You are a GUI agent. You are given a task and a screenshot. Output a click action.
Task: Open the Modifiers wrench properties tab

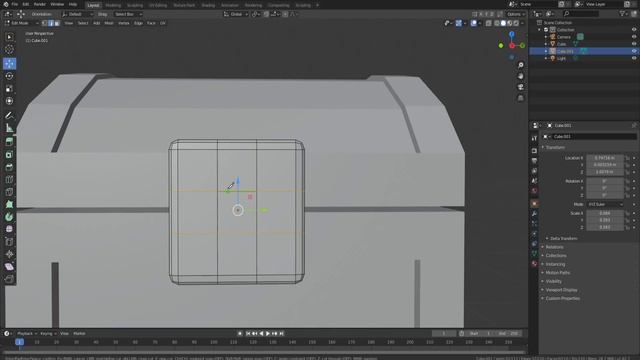coord(534,213)
